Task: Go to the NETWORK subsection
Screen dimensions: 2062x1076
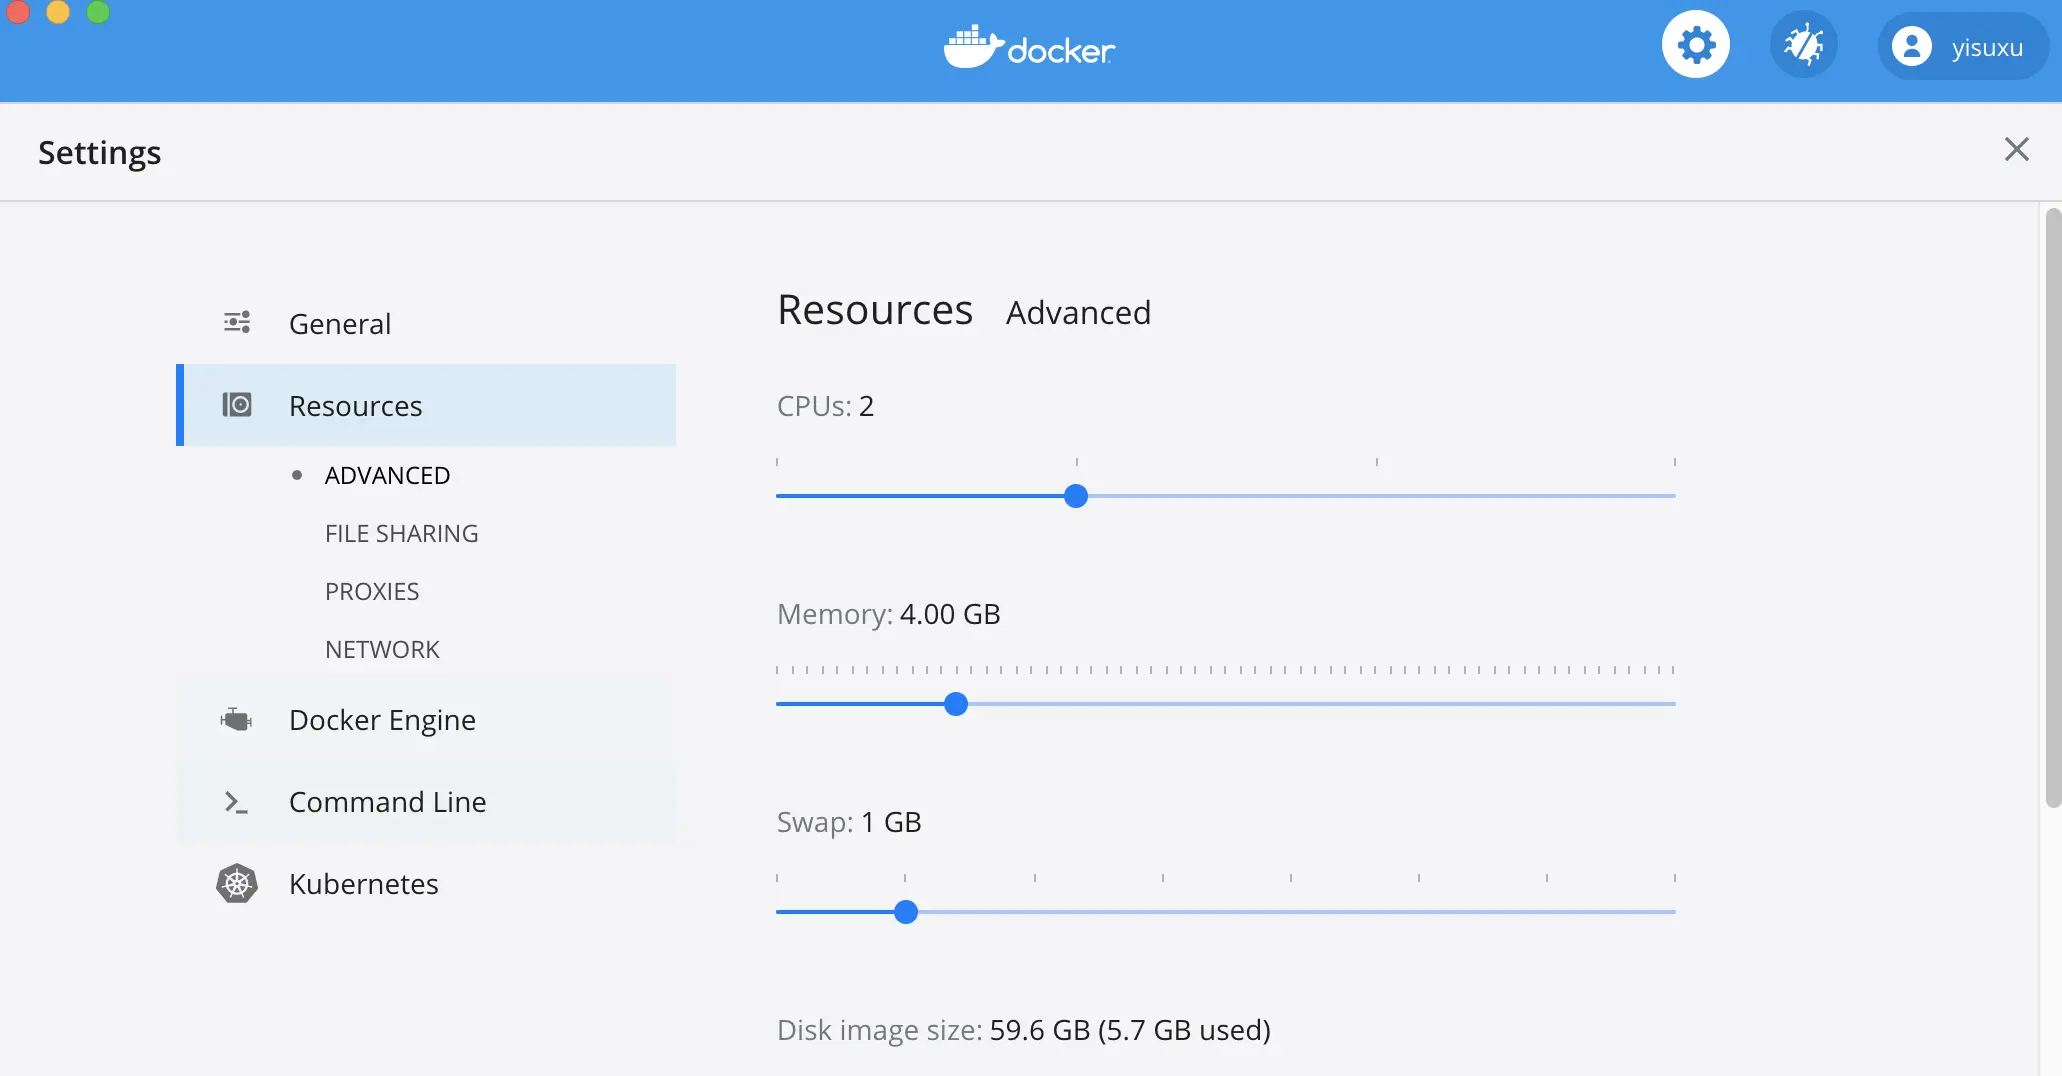Action: click(382, 650)
